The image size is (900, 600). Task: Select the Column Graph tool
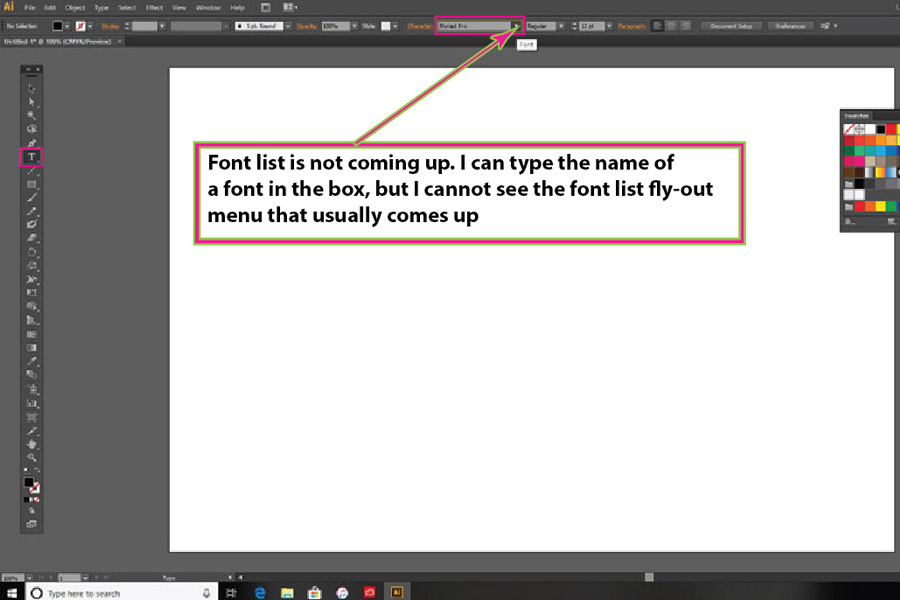[32, 403]
